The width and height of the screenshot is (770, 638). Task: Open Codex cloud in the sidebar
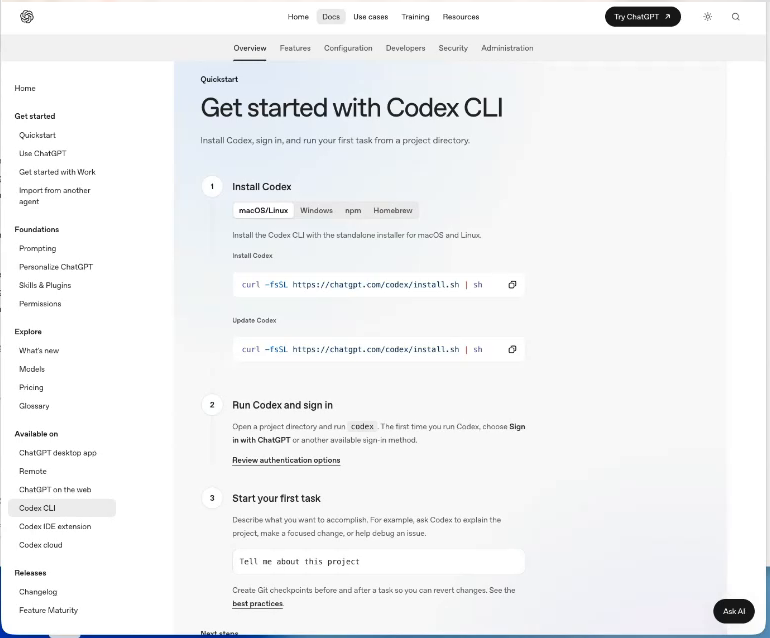click(x=41, y=545)
